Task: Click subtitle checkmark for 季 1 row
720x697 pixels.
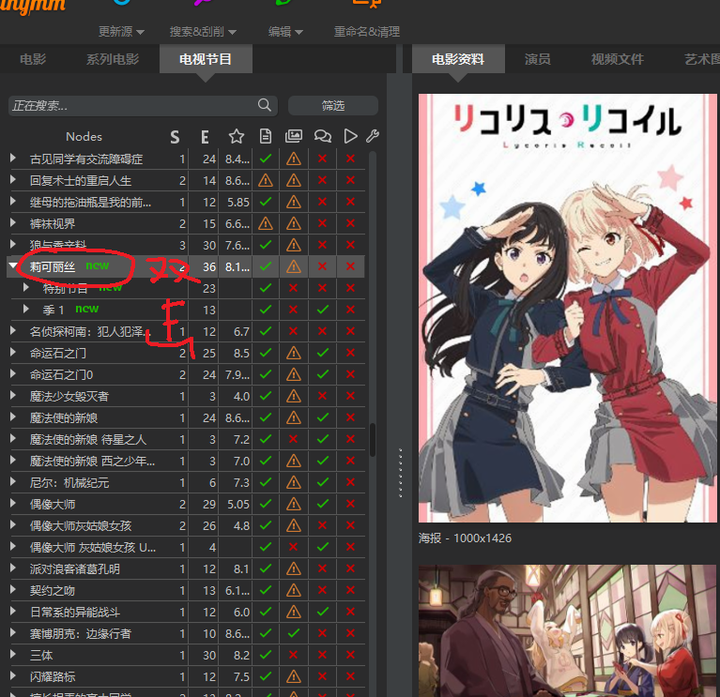Action: (322, 309)
